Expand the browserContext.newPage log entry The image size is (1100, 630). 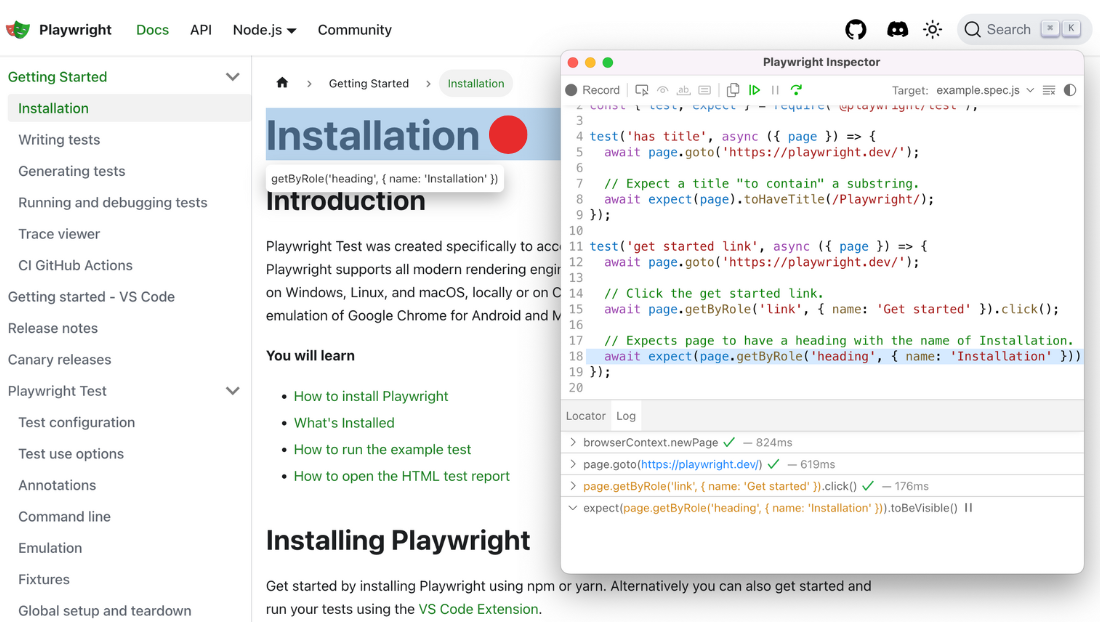[573, 442]
